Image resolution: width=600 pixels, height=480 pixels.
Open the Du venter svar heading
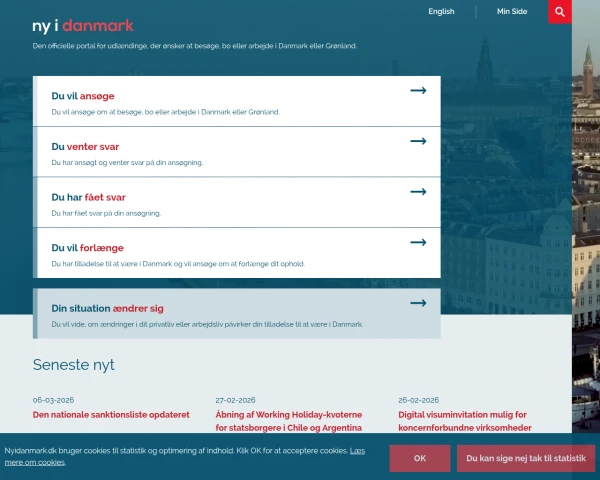click(85, 147)
